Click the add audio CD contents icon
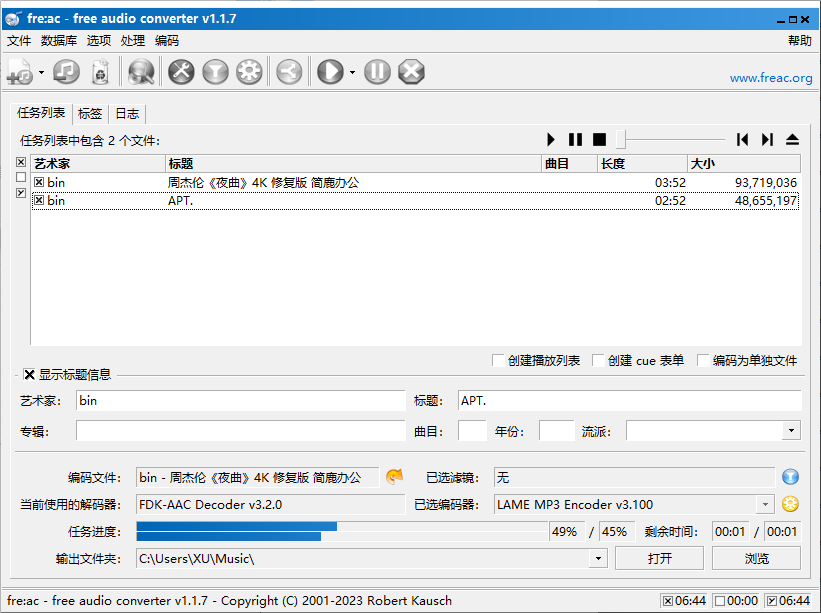 pyautogui.click(x=66, y=71)
